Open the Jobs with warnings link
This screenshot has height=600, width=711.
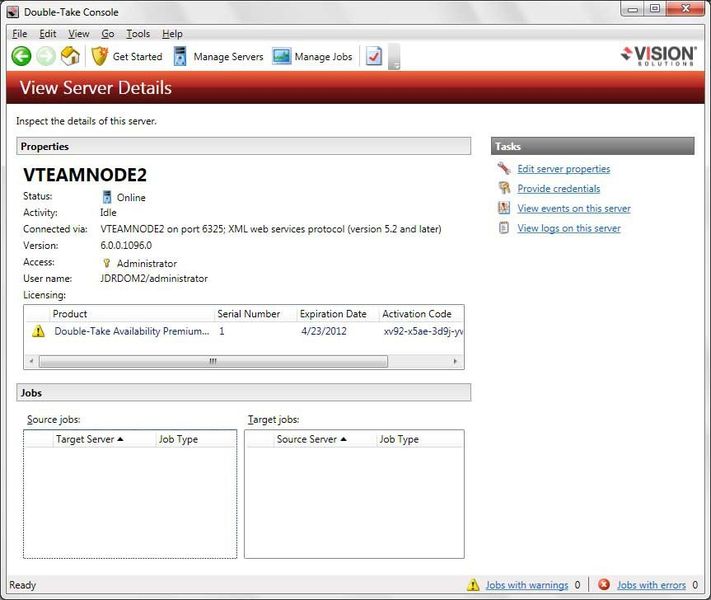(x=526, y=585)
